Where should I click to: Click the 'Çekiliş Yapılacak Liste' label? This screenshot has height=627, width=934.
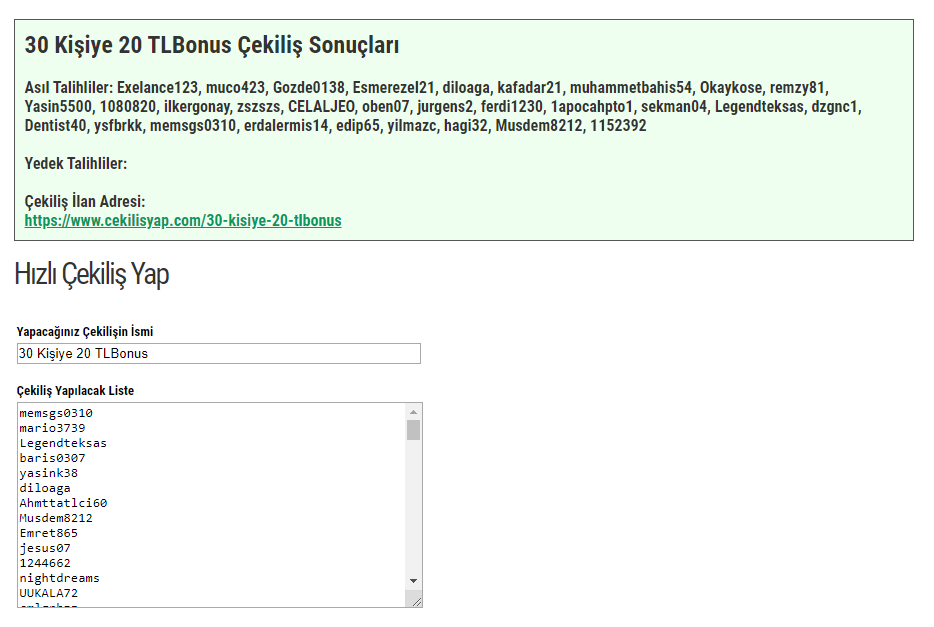click(75, 390)
